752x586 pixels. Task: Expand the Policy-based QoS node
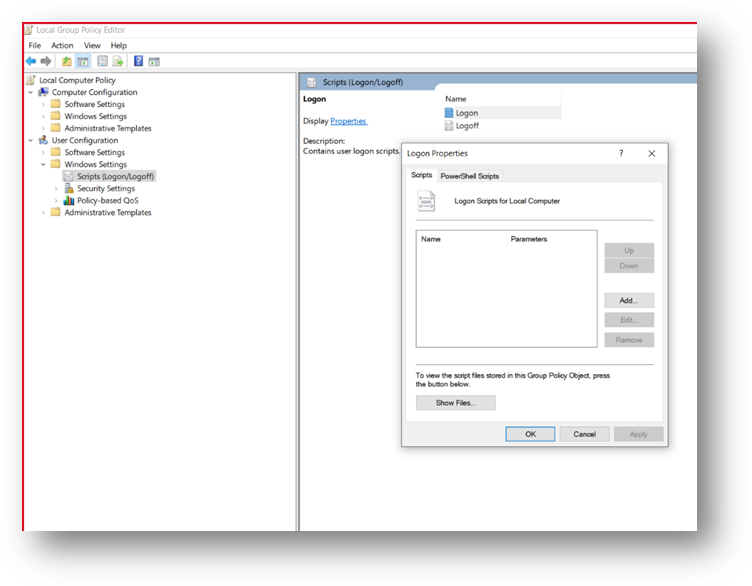point(56,200)
